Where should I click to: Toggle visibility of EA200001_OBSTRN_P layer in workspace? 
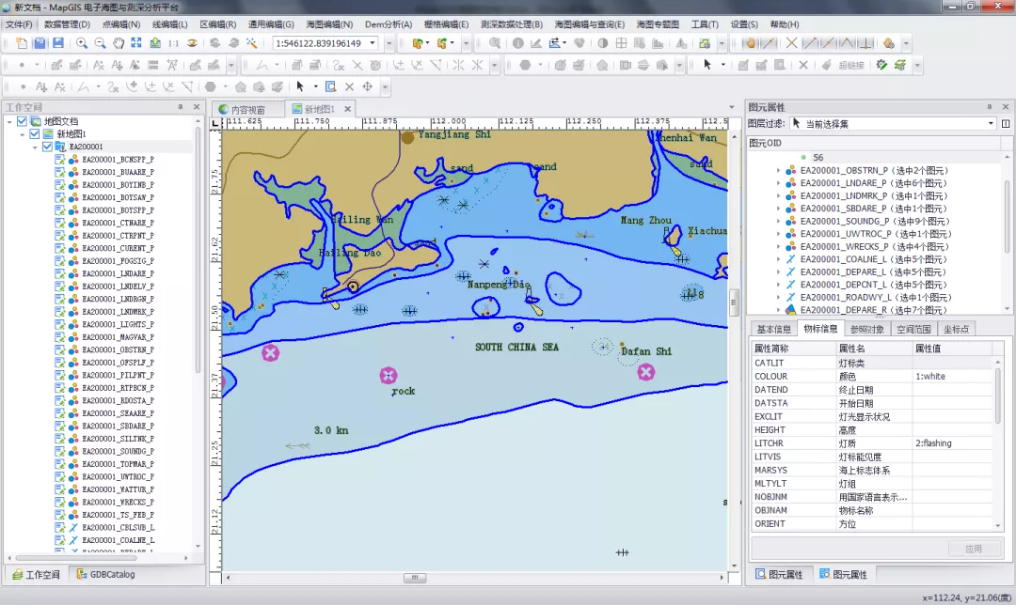60,350
